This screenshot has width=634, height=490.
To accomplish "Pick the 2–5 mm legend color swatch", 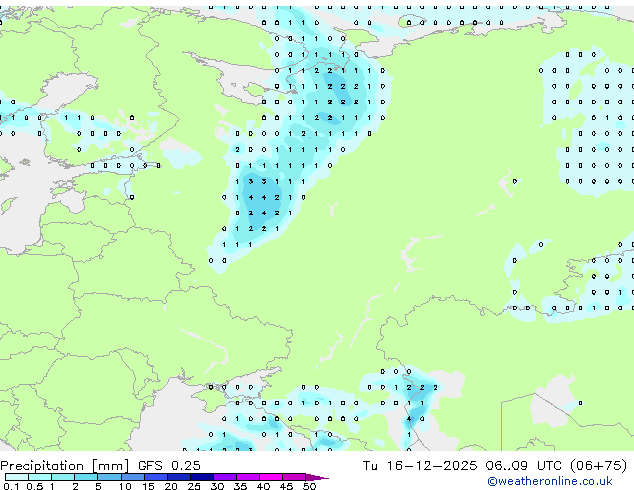I will (x=86, y=477).
